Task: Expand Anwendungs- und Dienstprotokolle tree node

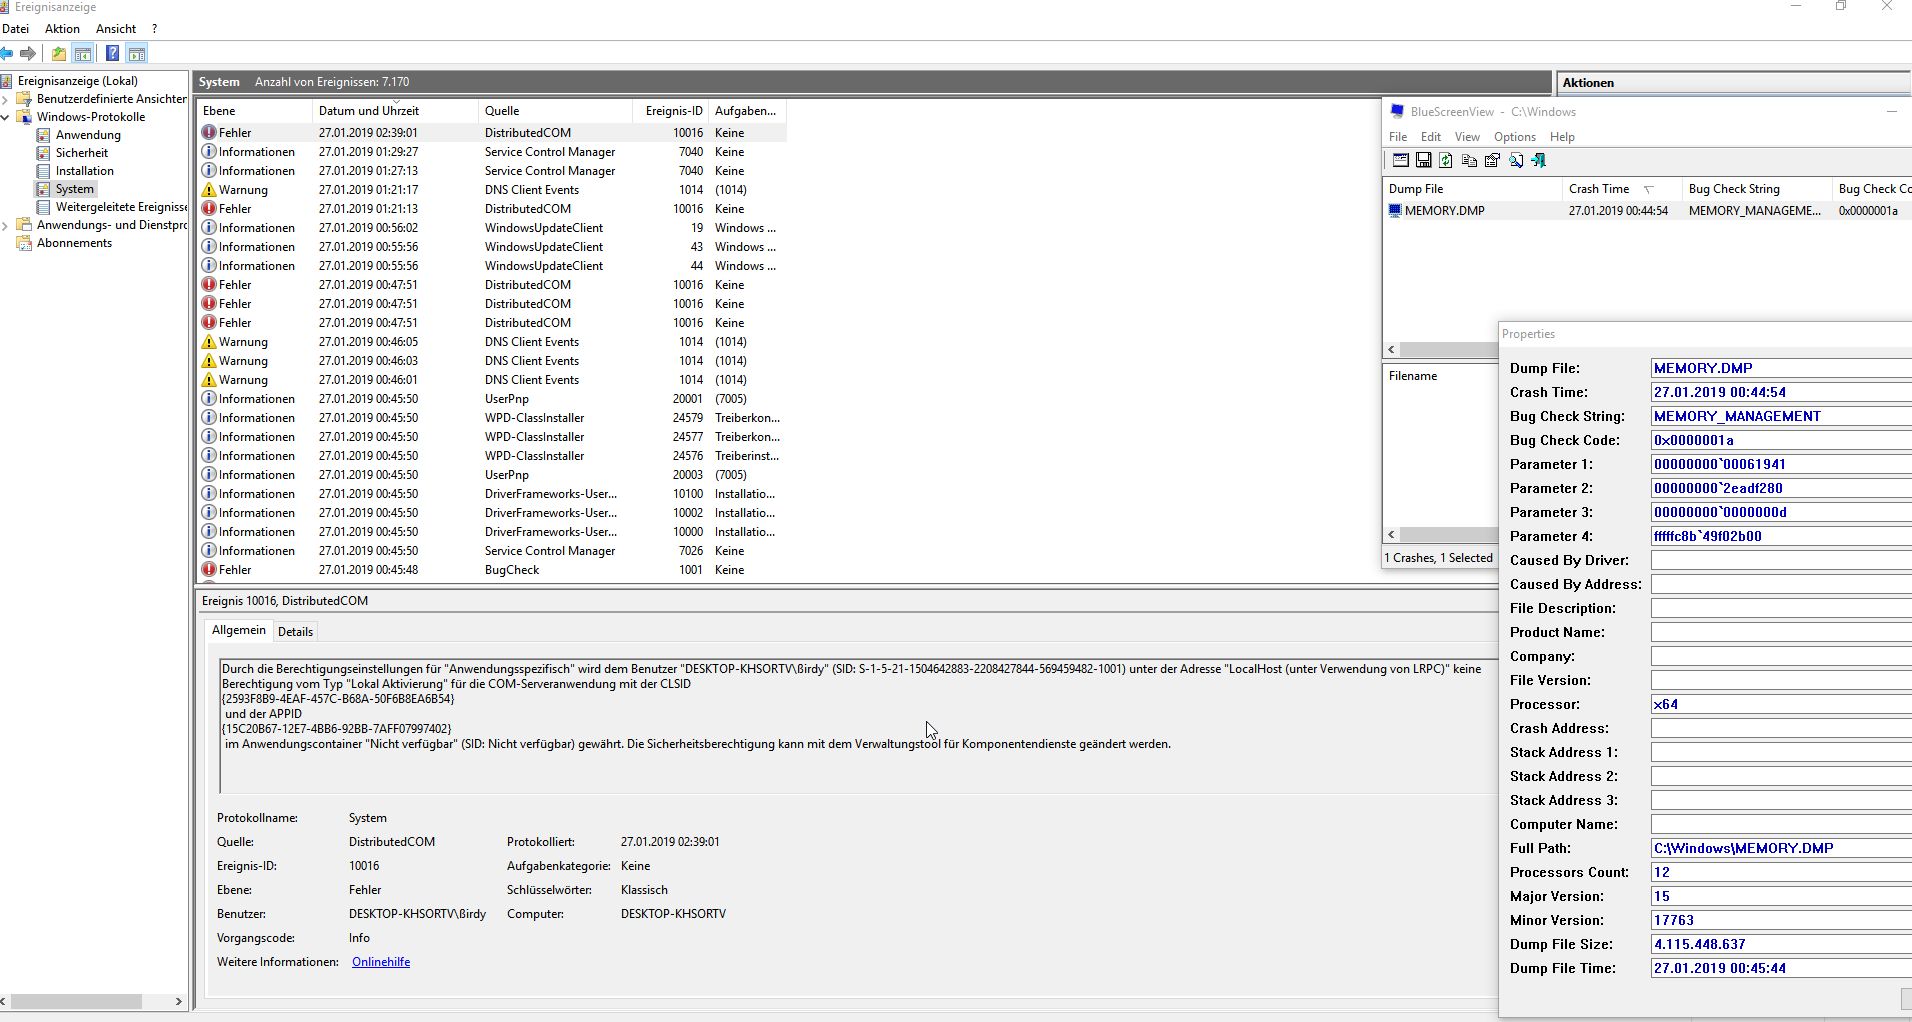Action: pyautogui.click(x=6, y=225)
